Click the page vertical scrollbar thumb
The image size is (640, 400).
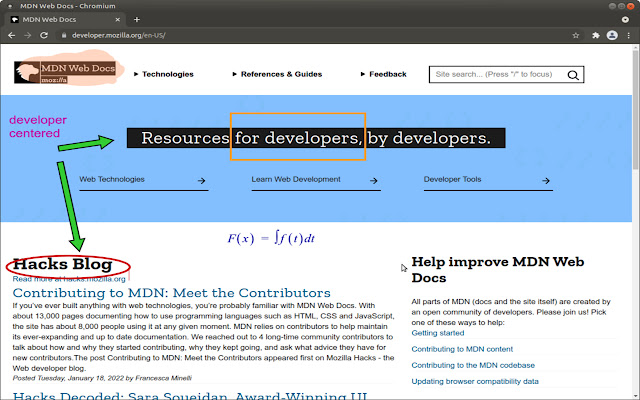pyautogui.click(x=636, y=108)
